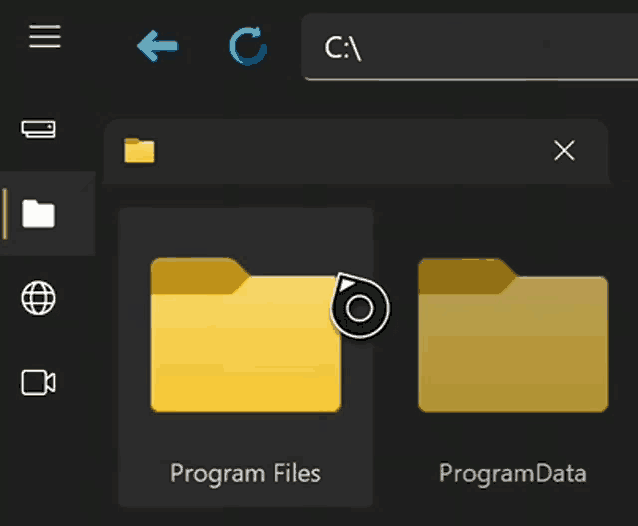Select the folder tab icon
The image size is (638, 526).
pyautogui.click(x=139, y=151)
